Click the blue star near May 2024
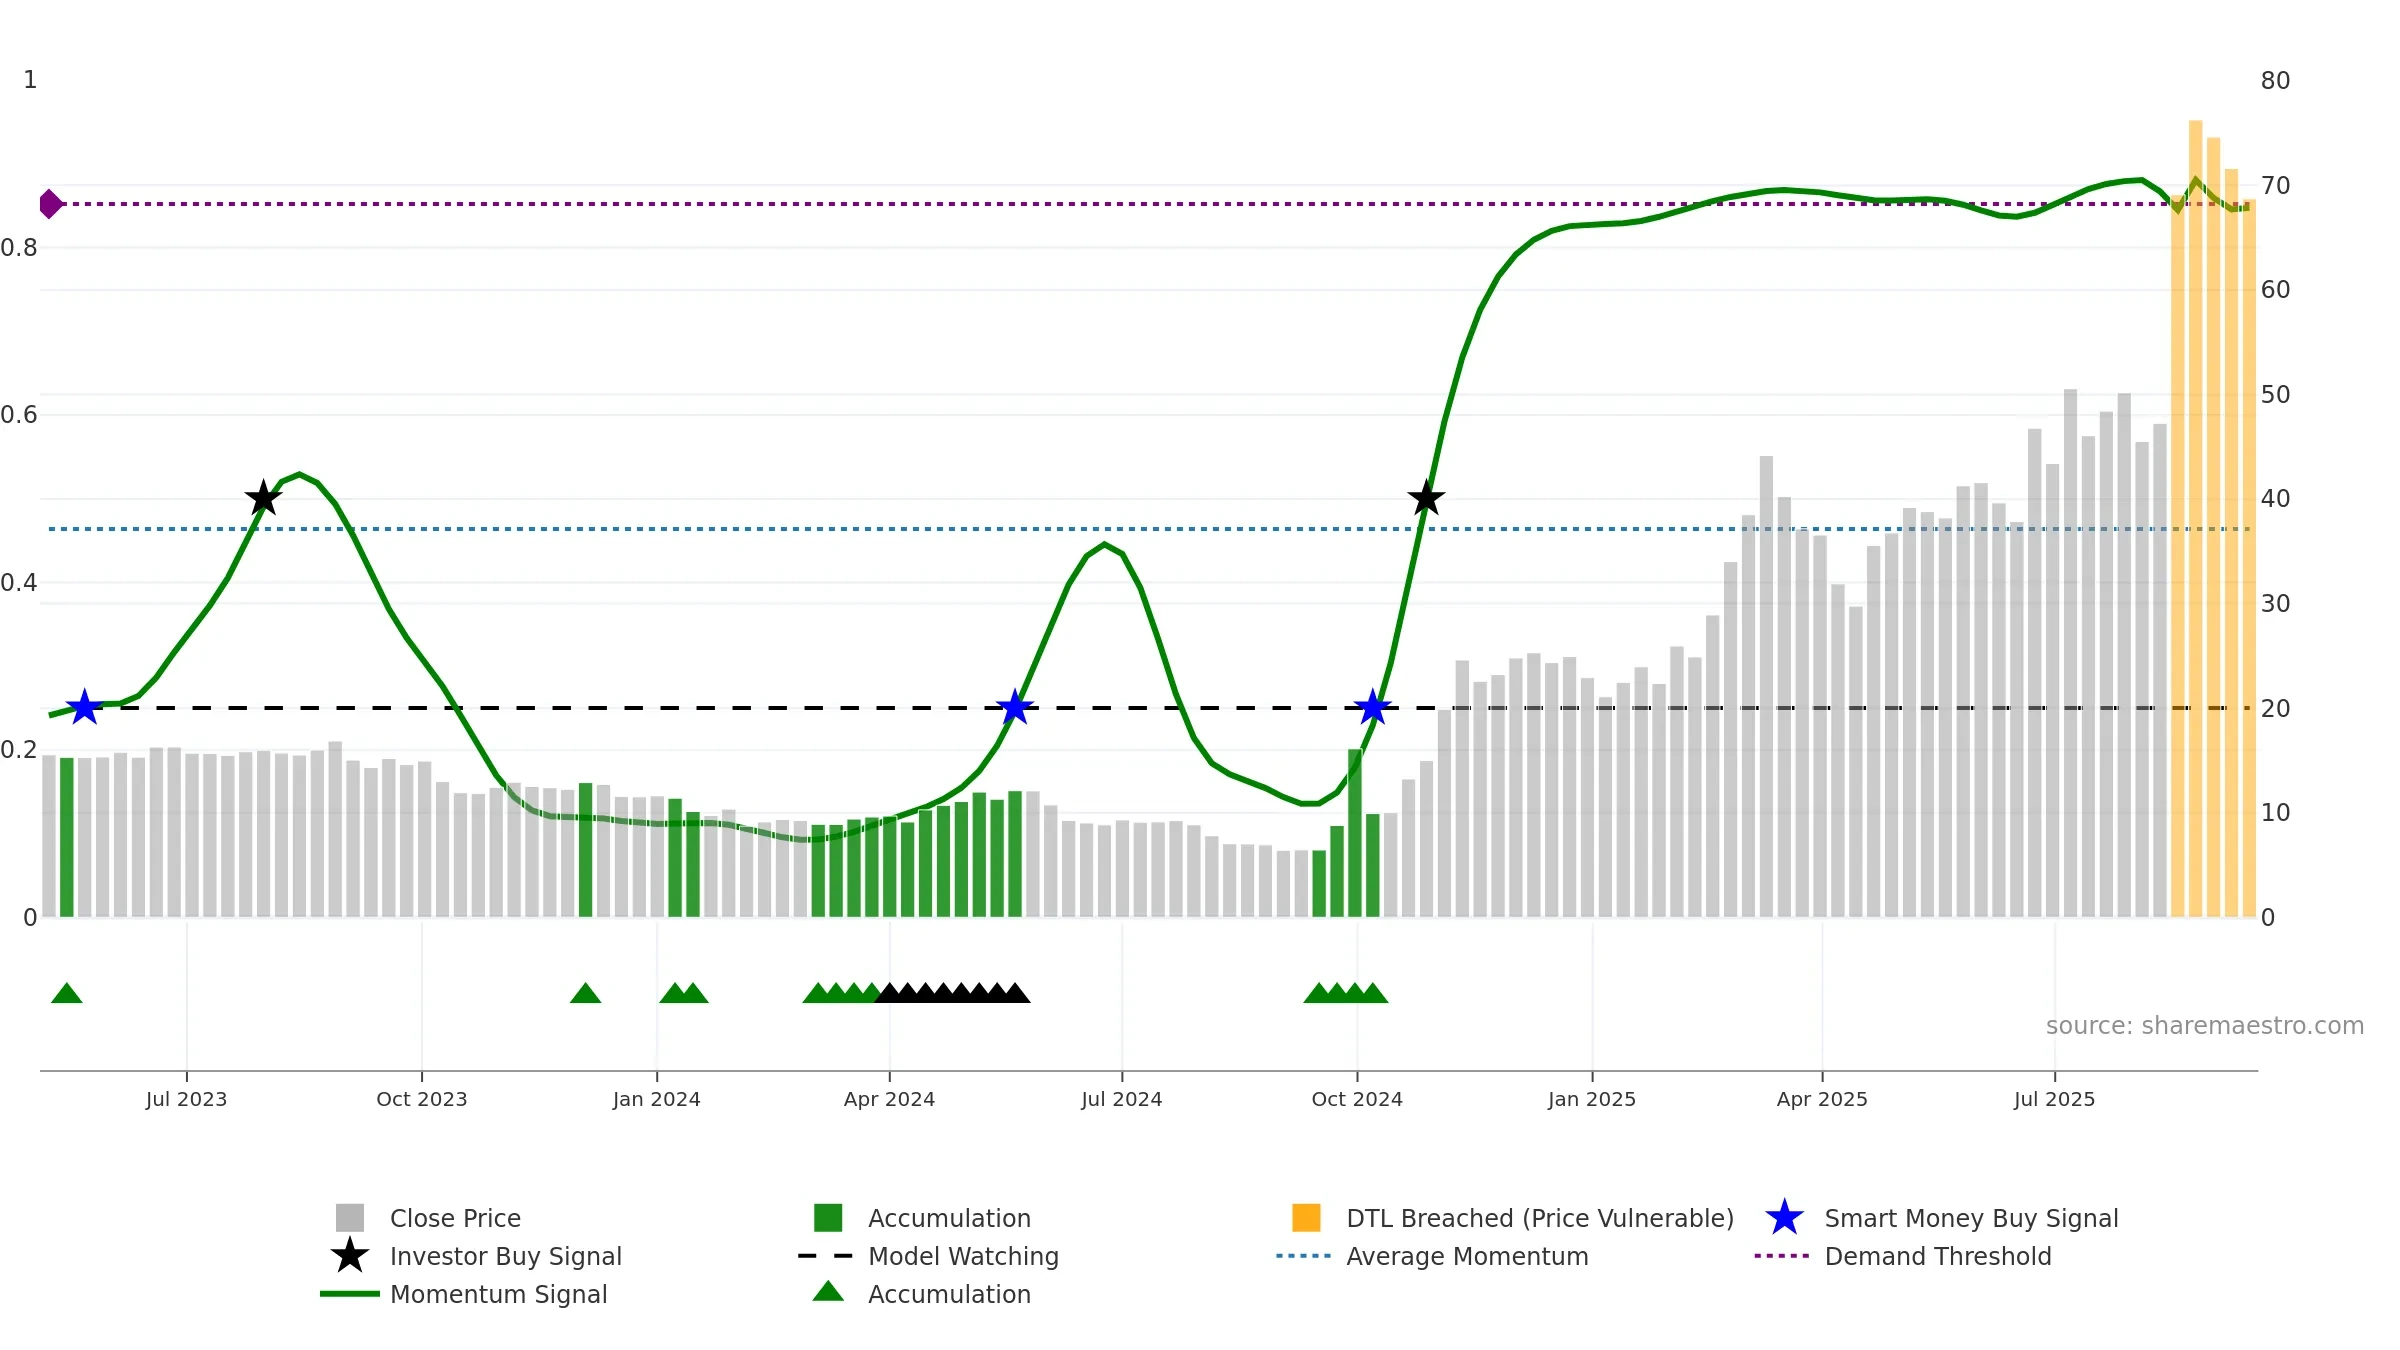The width and height of the screenshot is (2400, 1350). pyautogui.click(x=1015, y=707)
